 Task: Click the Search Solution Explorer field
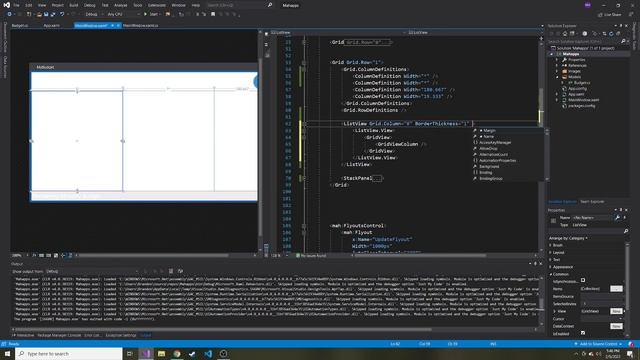[x=584, y=41]
